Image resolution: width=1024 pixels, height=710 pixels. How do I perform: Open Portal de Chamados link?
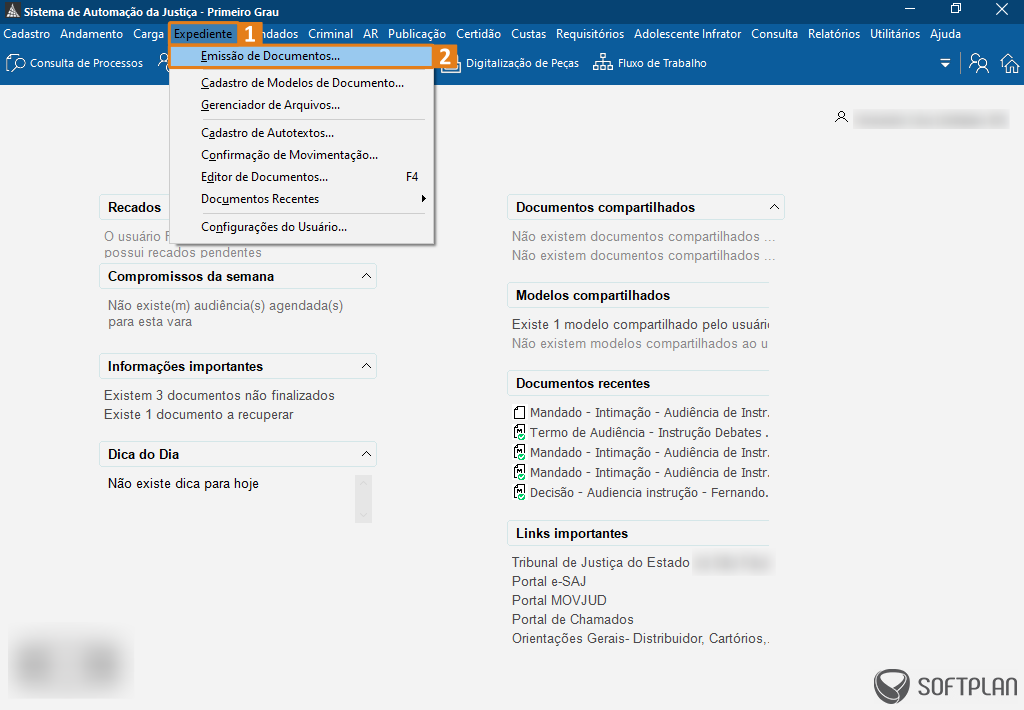[x=572, y=619]
